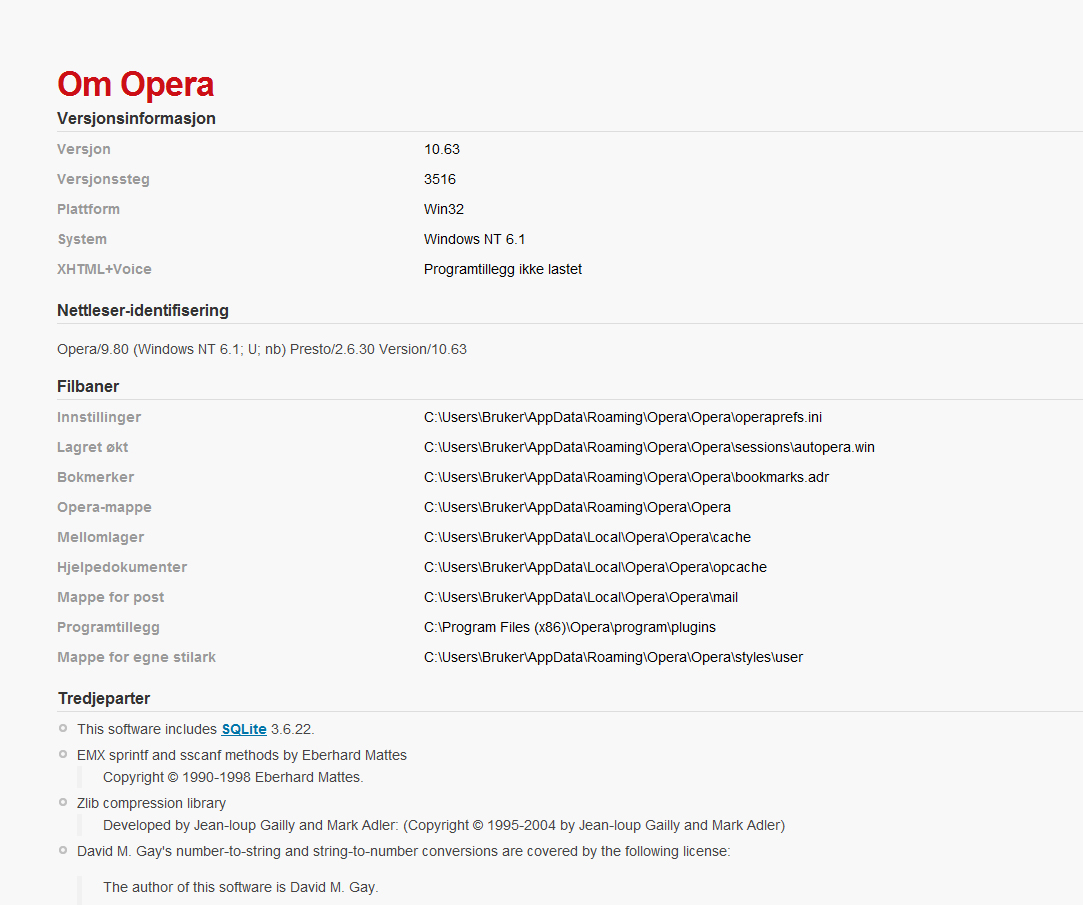The height and width of the screenshot is (905, 1083).
Task: Click 'Zlib compression library' line
Action: tap(151, 803)
